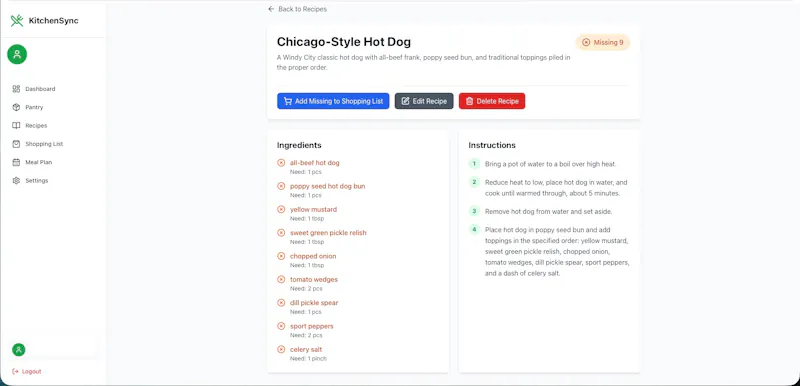
Task: Click step number 1 circle in Instructions
Action: point(474,164)
